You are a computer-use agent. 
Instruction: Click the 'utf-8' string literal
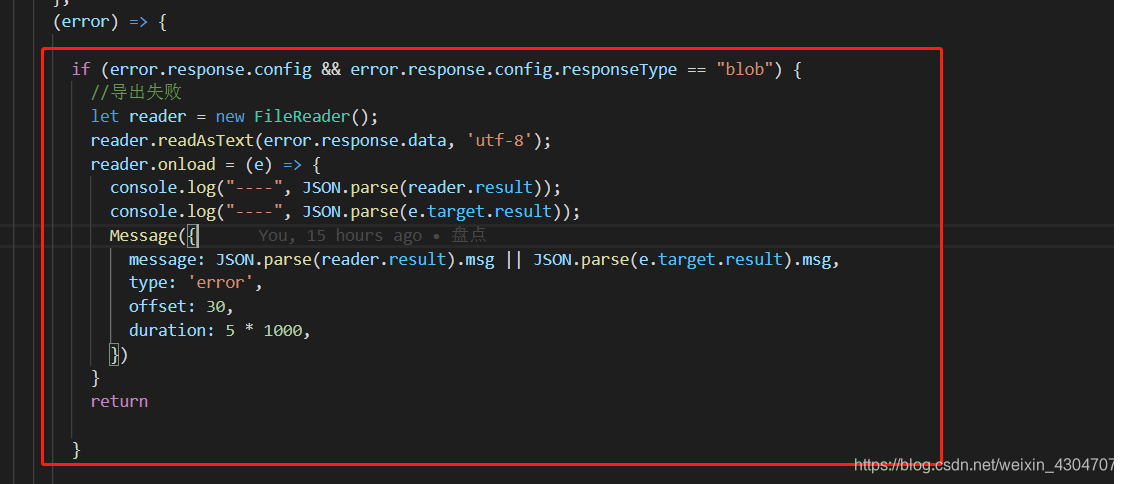pos(499,140)
